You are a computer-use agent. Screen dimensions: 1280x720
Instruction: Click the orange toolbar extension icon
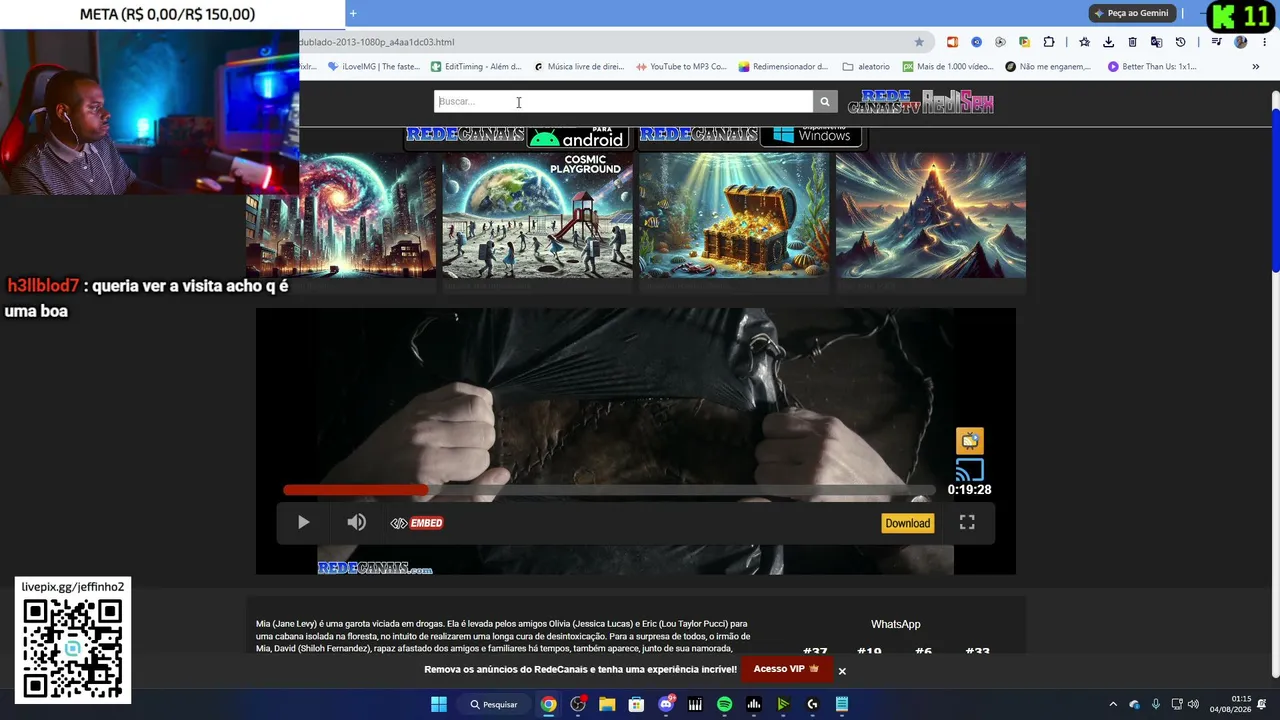tap(952, 42)
